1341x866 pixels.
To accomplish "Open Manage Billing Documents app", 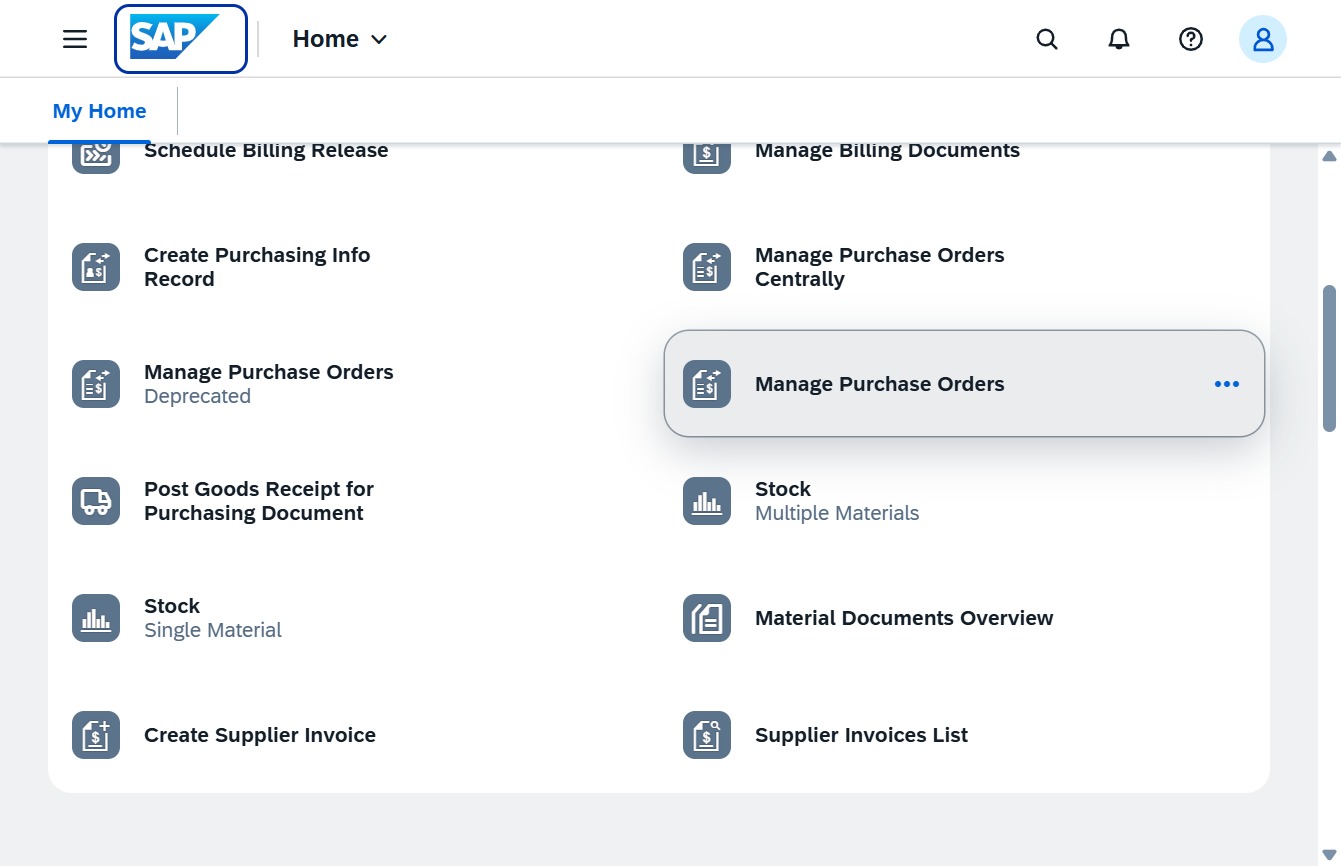I will (x=887, y=151).
